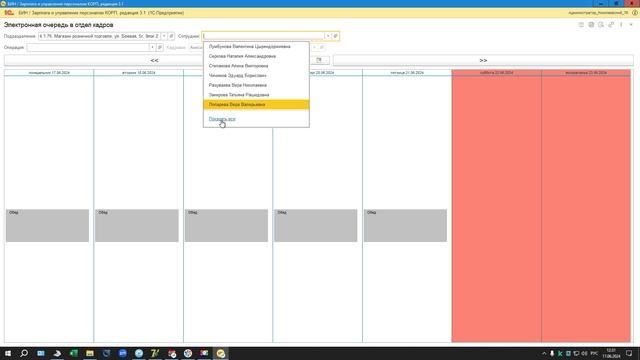640x360 pixels.
Task: Go to next week with >> button
Action: point(483,60)
